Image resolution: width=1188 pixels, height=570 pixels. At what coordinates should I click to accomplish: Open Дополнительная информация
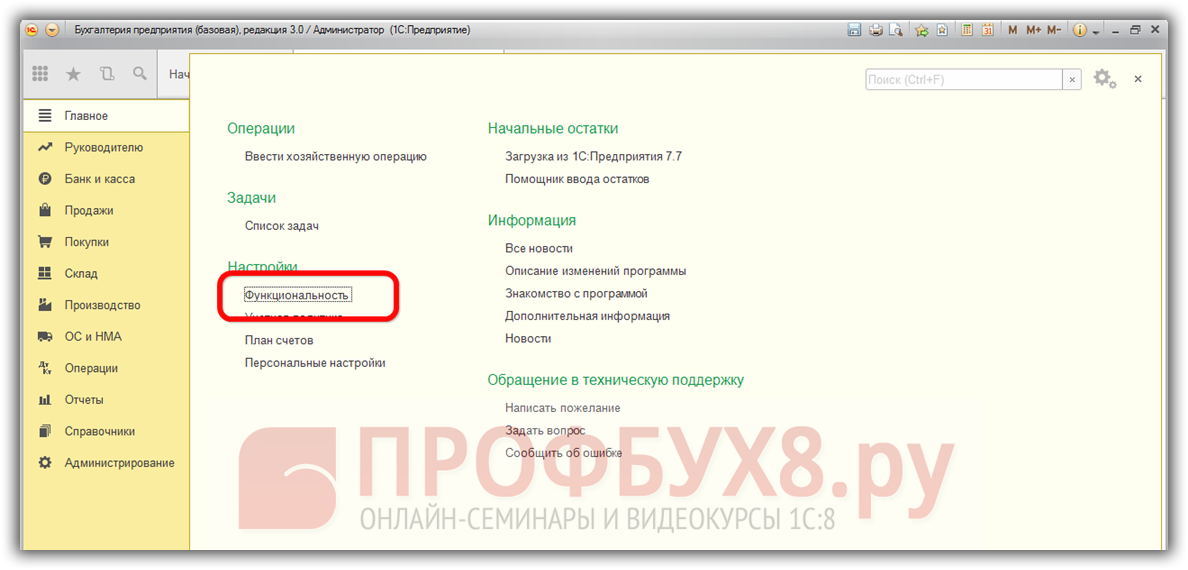[x=587, y=316]
